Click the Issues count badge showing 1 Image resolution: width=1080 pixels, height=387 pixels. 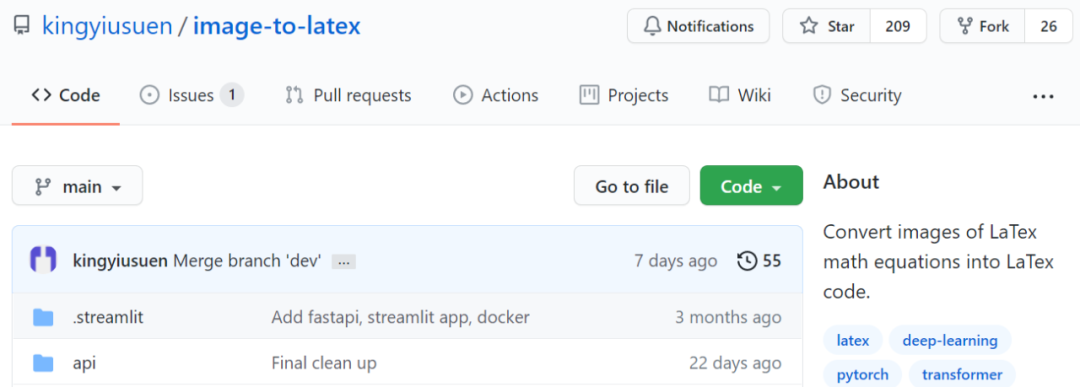pos(232,95)
